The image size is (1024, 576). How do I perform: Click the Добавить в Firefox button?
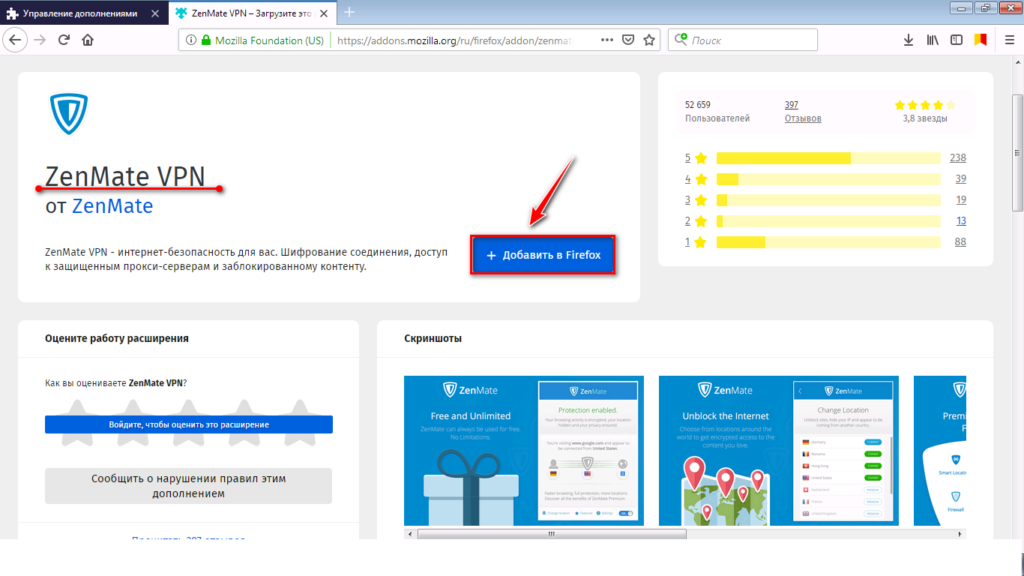click(x=543, y=255)
